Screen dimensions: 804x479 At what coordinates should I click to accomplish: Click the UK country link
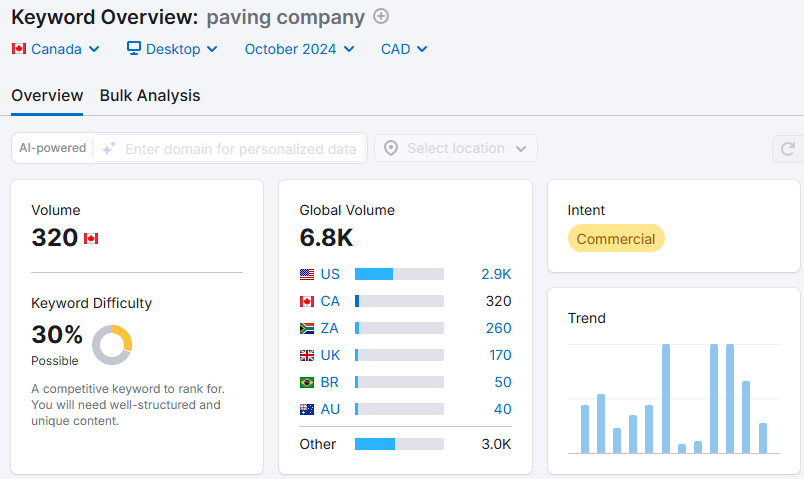point(330,355)
